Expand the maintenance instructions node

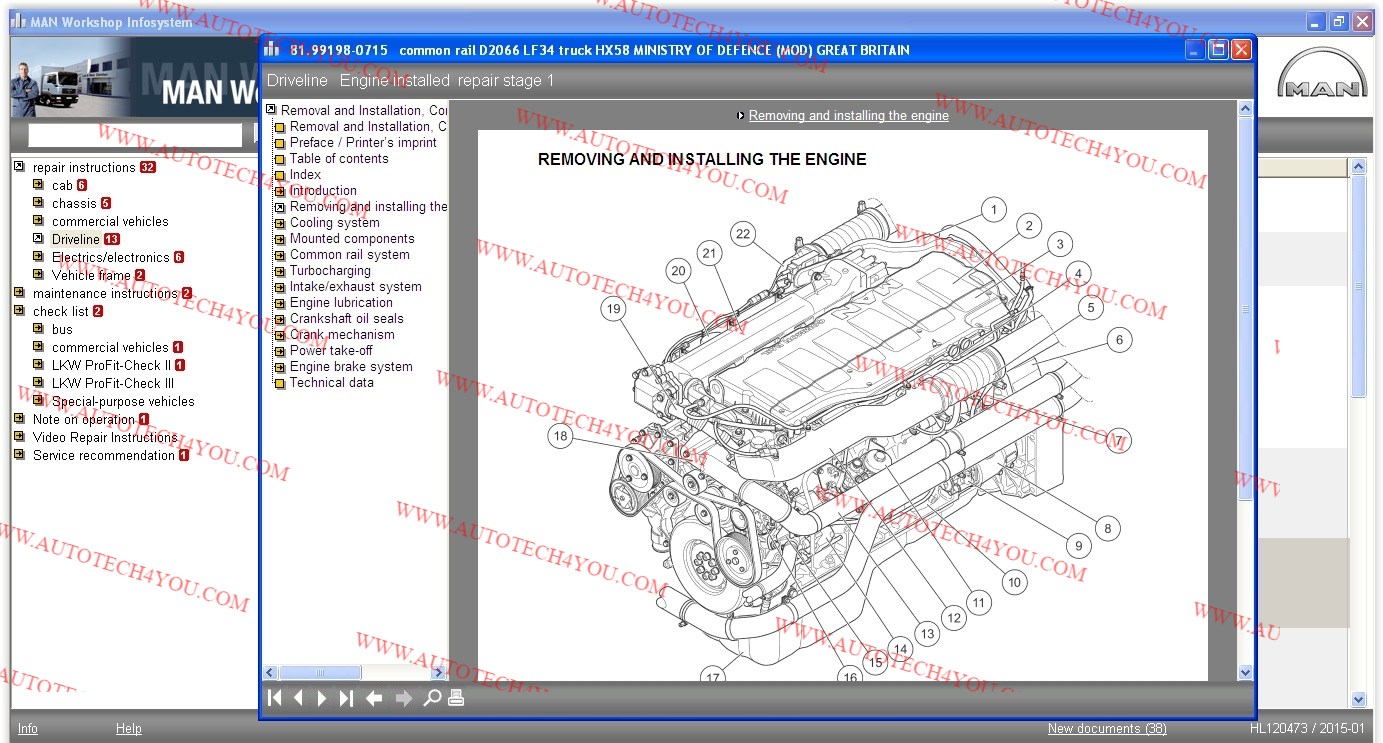click(19, 293)
